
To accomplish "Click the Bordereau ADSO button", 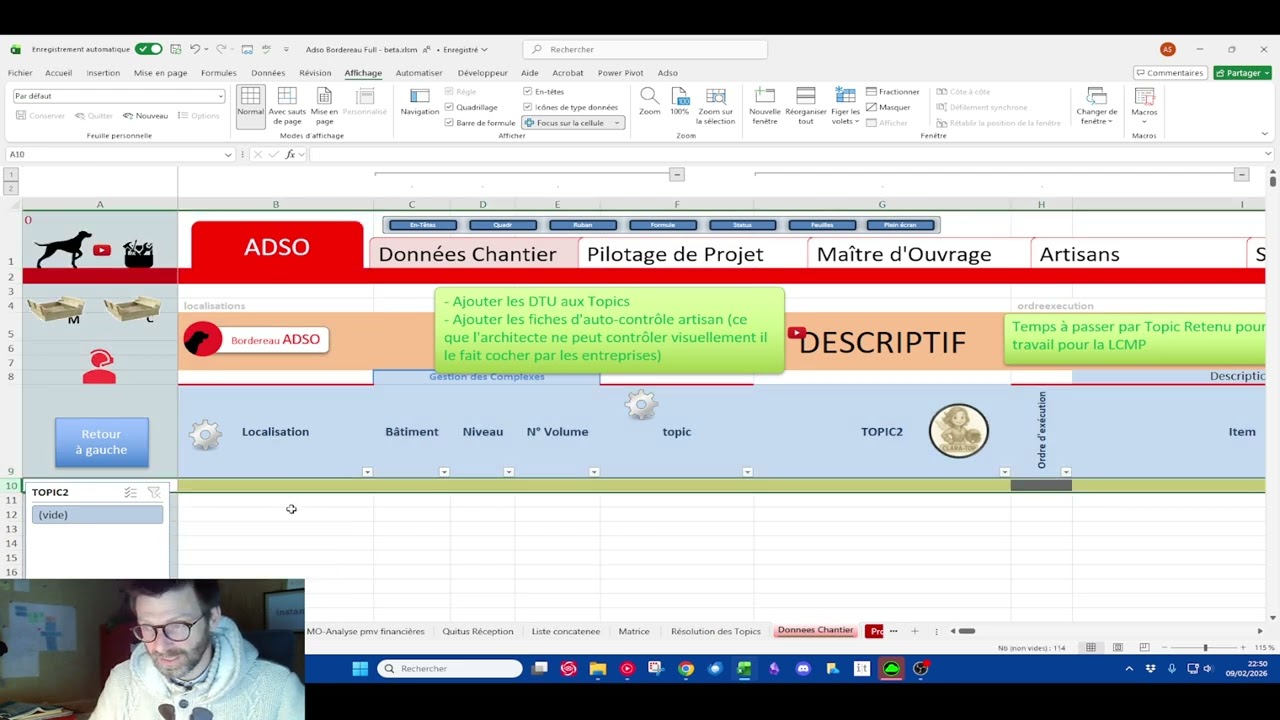I will coord(256,340).
